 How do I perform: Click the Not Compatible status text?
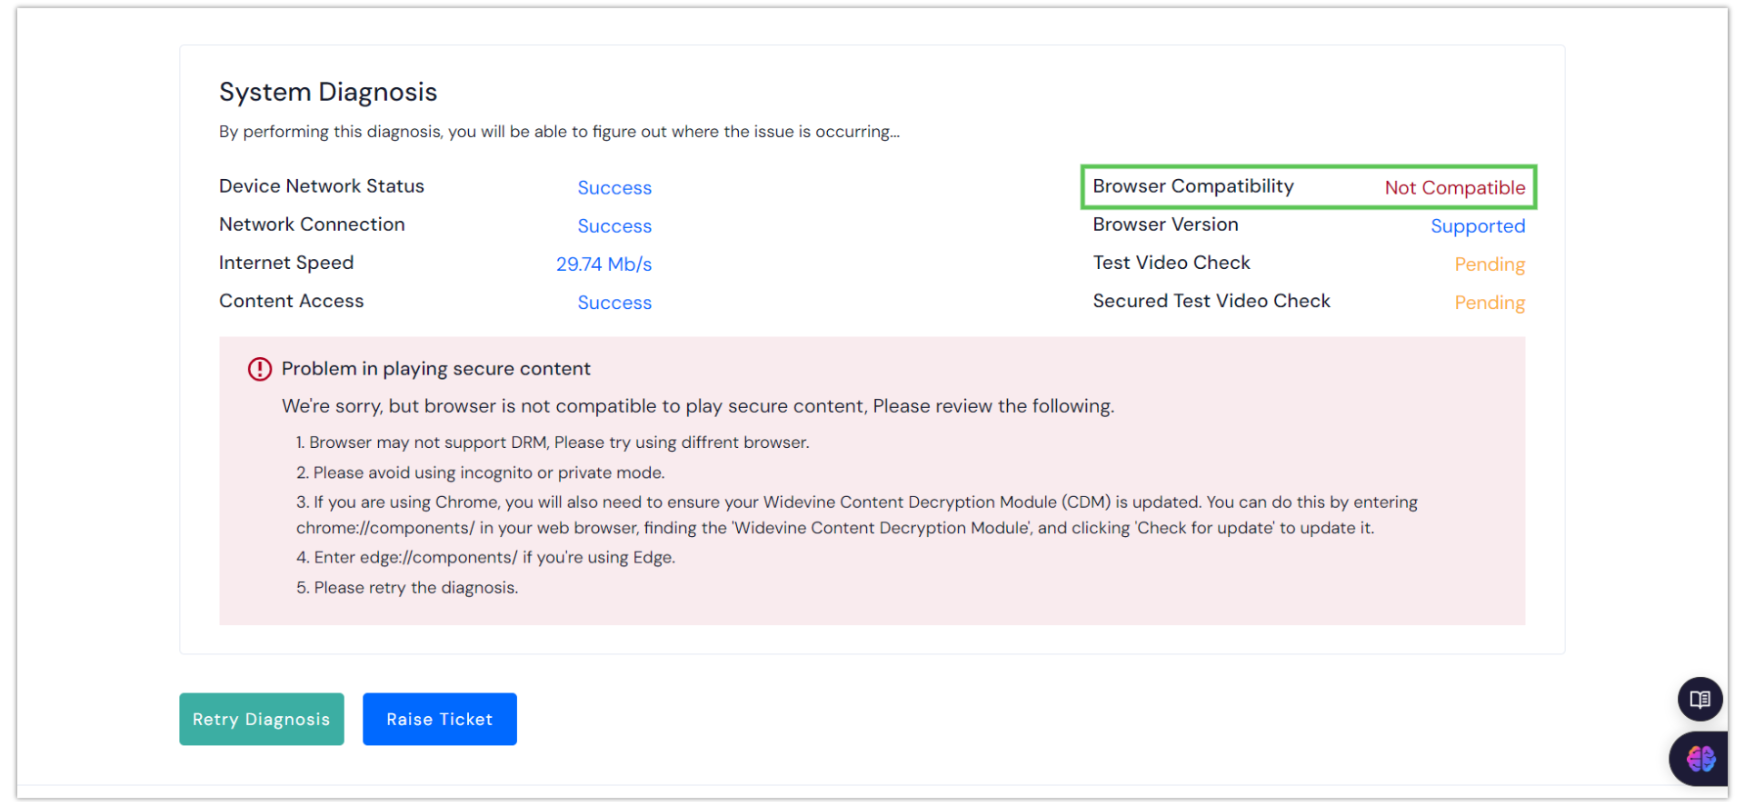[x=1454, y=188]
